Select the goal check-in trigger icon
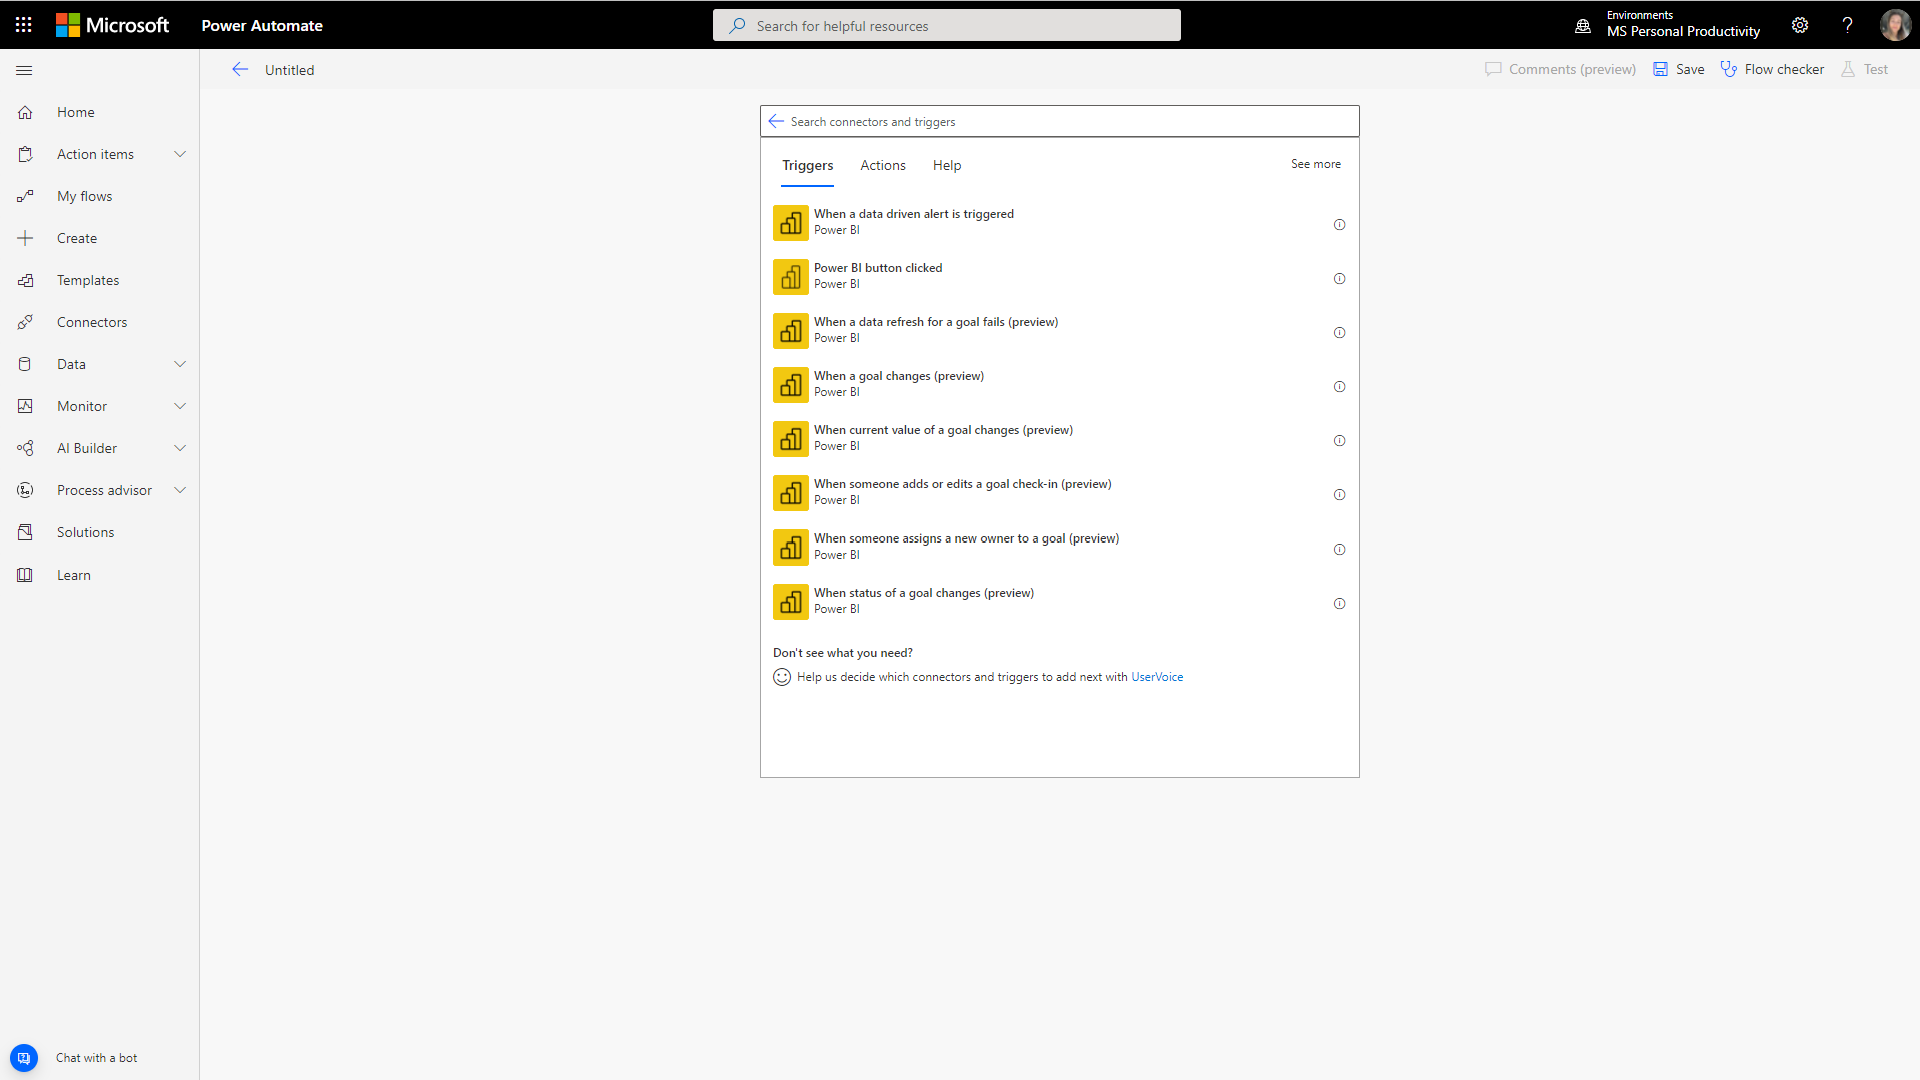 click(x=790, y=493)
